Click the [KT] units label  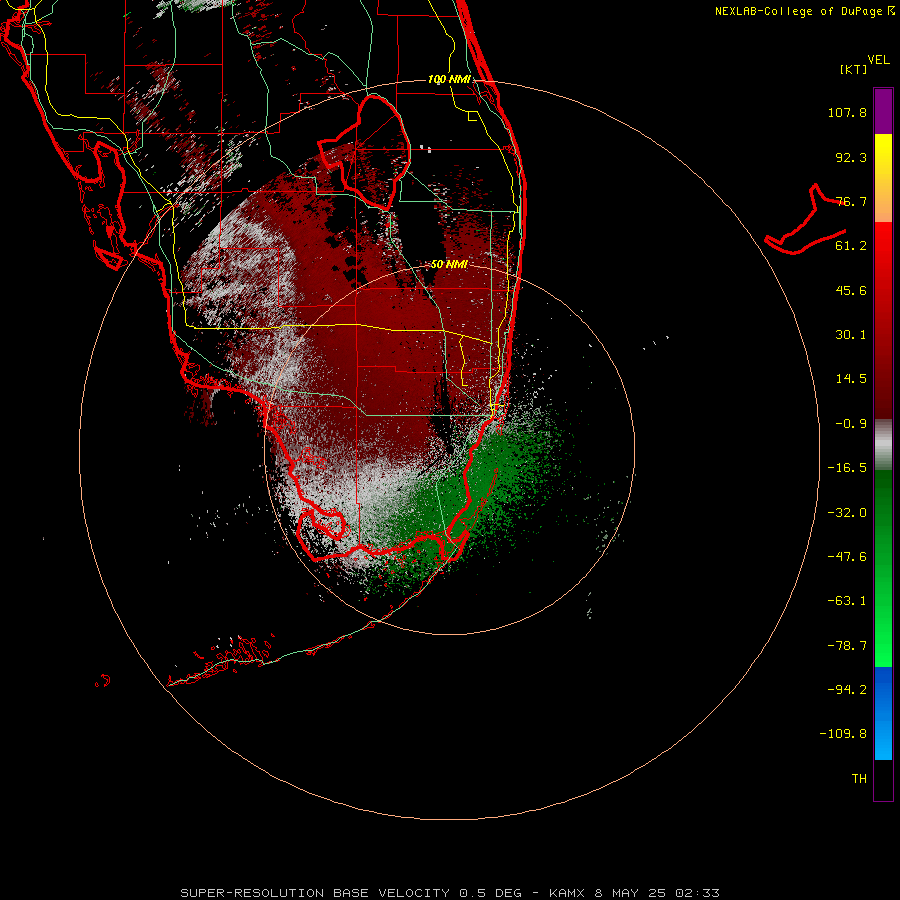point(854,69)
